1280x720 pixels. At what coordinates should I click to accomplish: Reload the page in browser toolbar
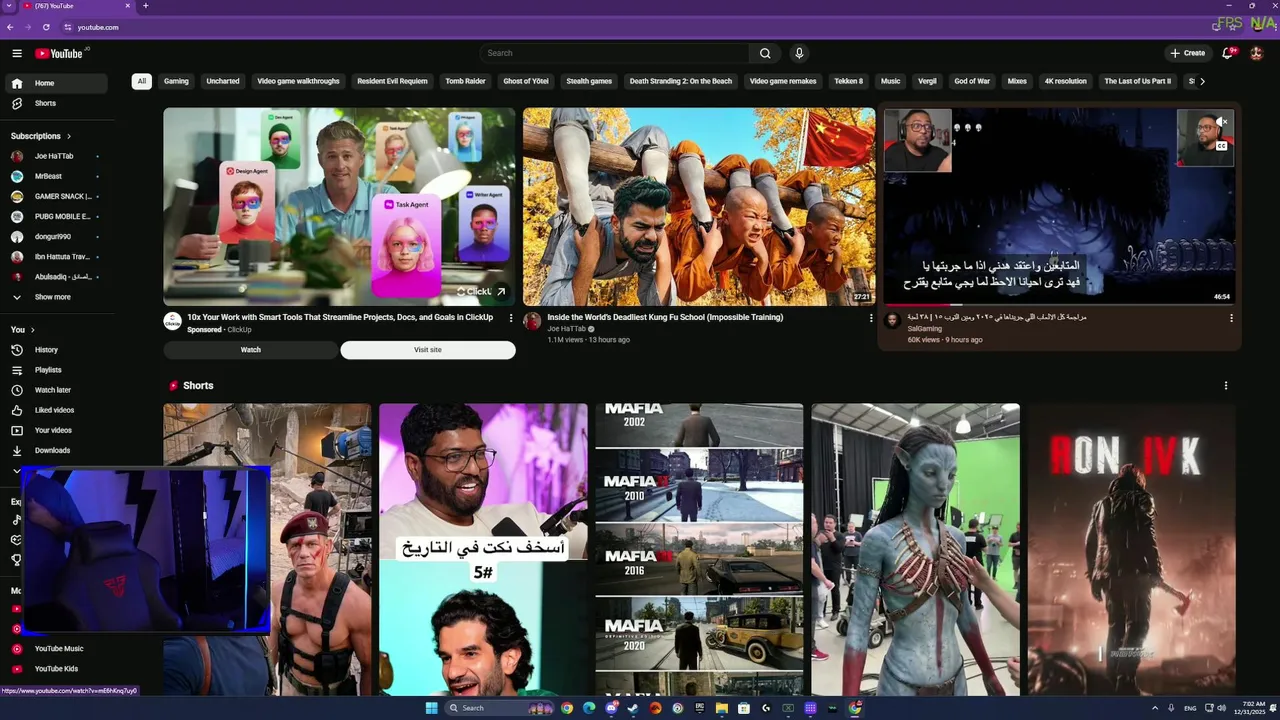[x=46, y=27]
